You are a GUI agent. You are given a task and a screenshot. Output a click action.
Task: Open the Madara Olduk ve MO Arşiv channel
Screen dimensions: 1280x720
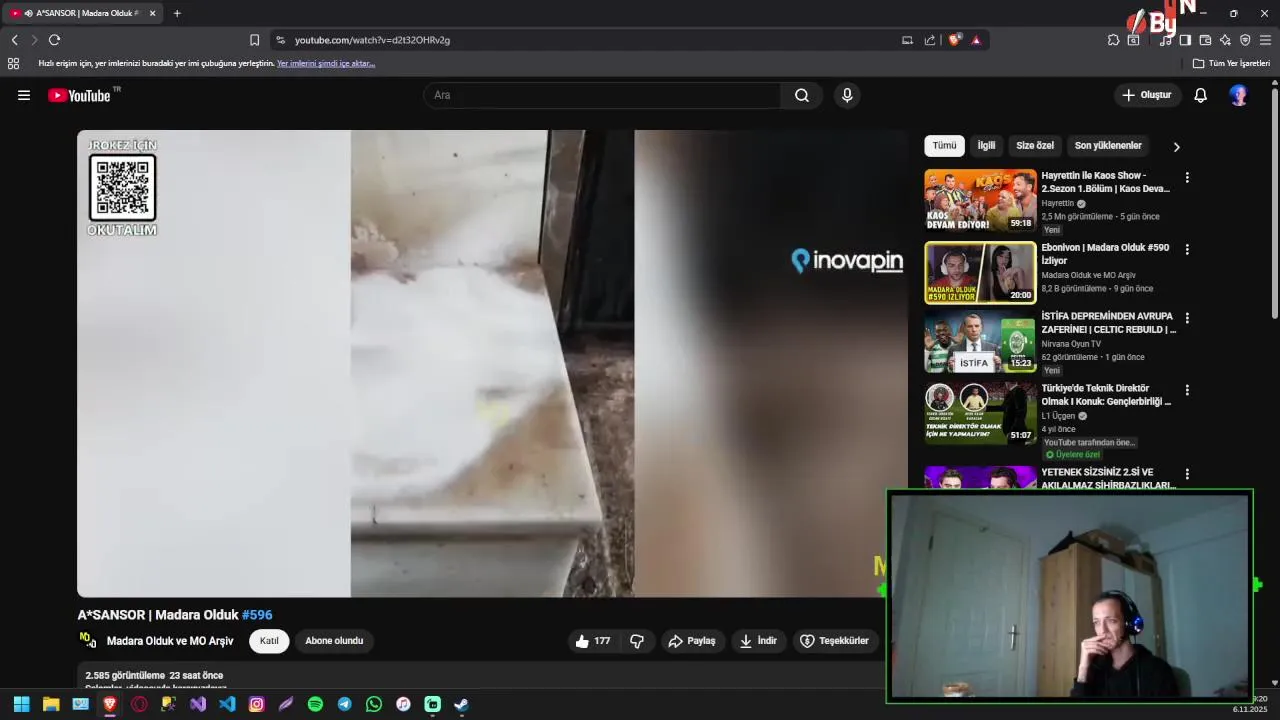(170, 641)
